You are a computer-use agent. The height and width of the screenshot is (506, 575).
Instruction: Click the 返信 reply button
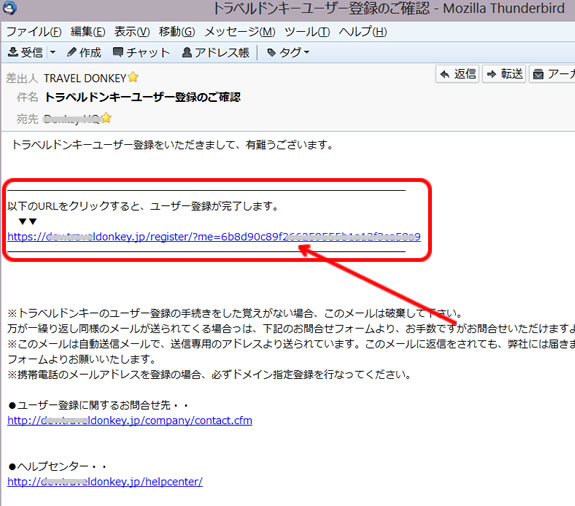457,74
